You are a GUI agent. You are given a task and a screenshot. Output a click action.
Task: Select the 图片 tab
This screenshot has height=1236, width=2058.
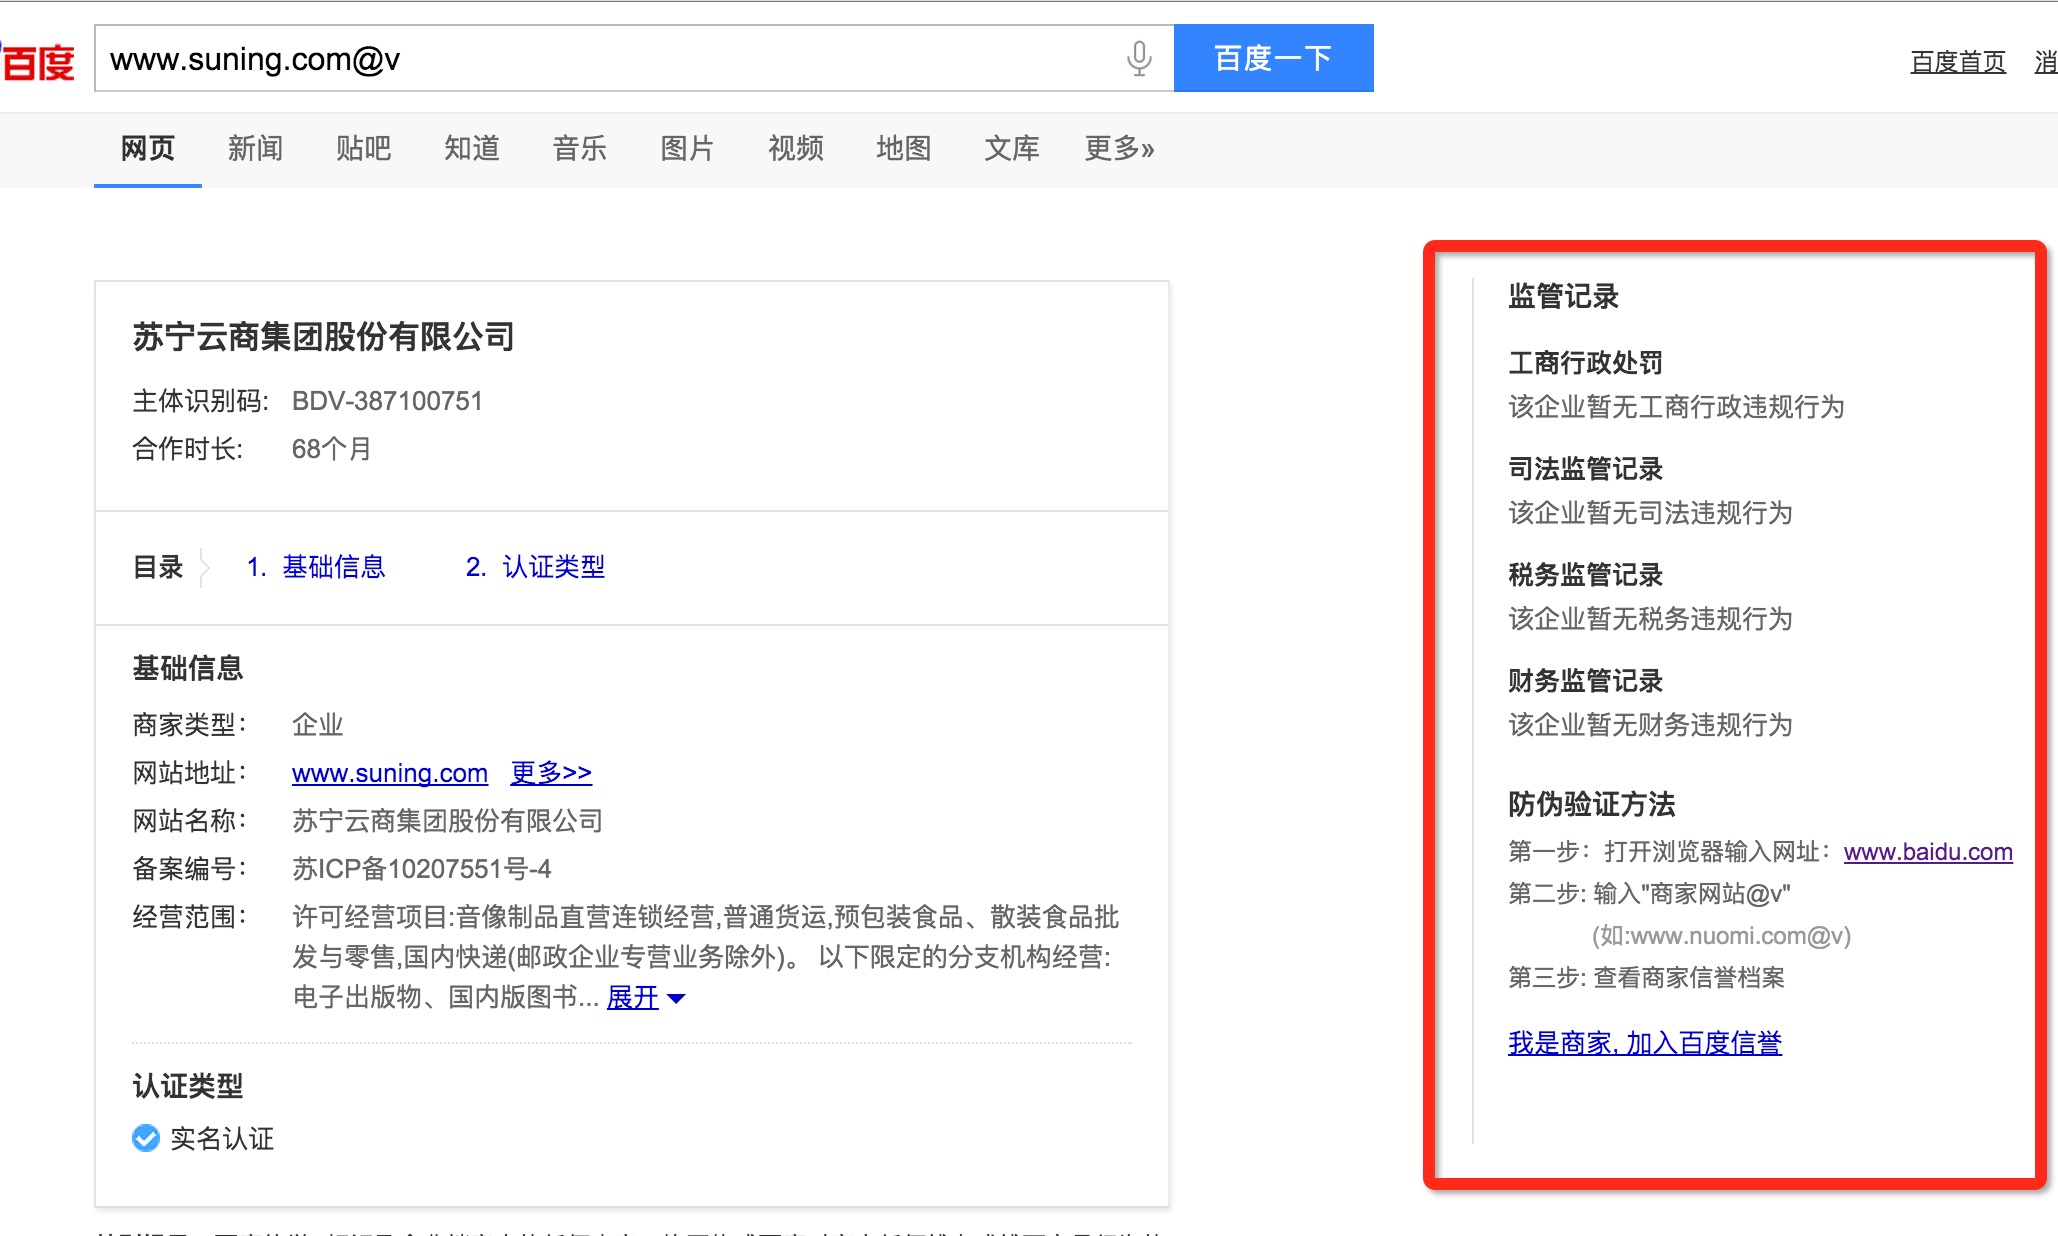687,149
